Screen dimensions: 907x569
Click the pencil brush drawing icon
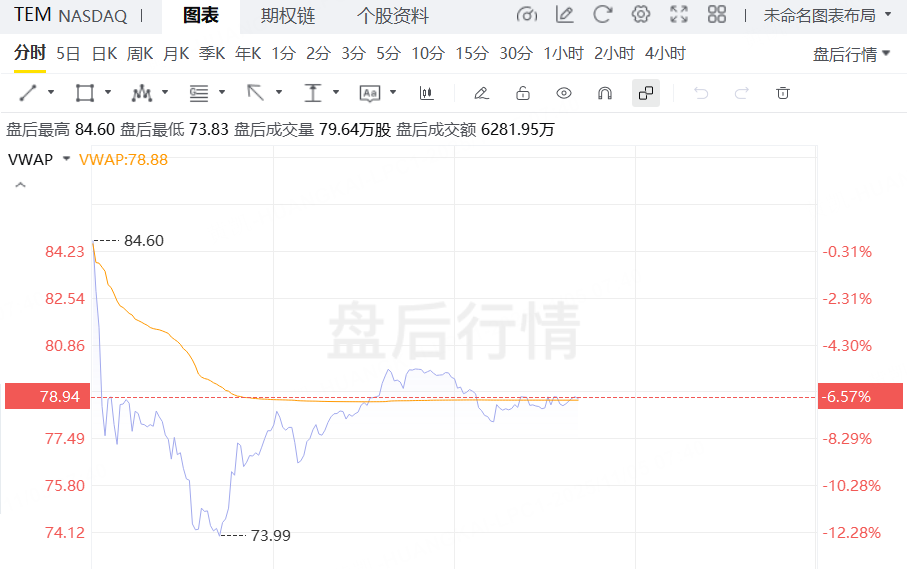[481, 93]
